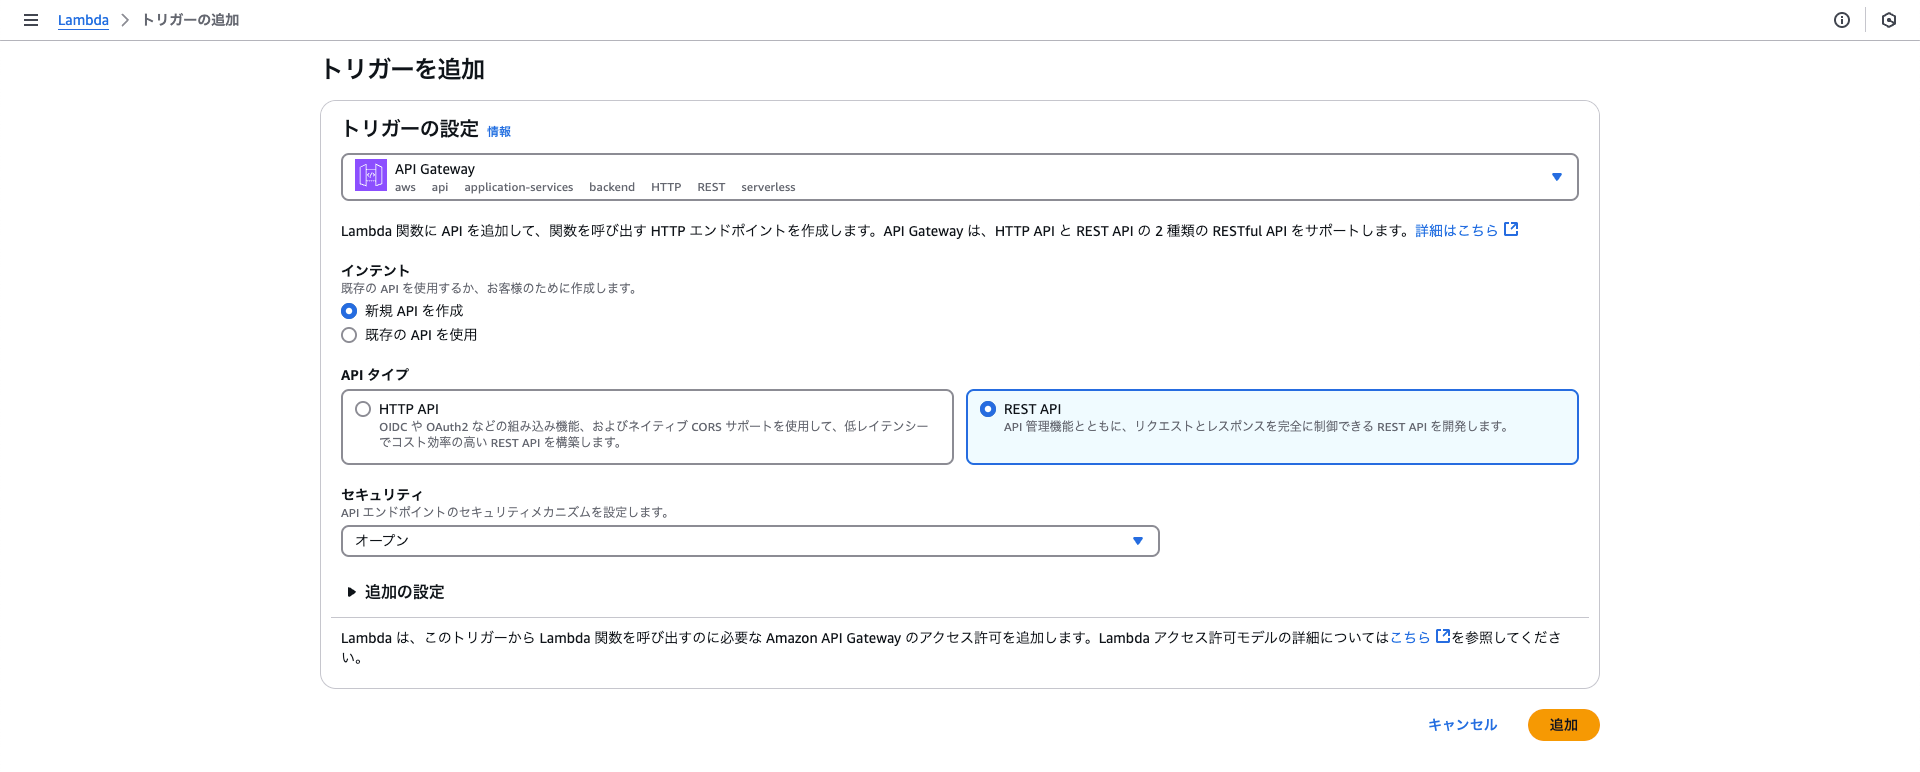Click the breadcrumb chevron after Lambda
The image size is (1920, 772).
click(125, 20)
